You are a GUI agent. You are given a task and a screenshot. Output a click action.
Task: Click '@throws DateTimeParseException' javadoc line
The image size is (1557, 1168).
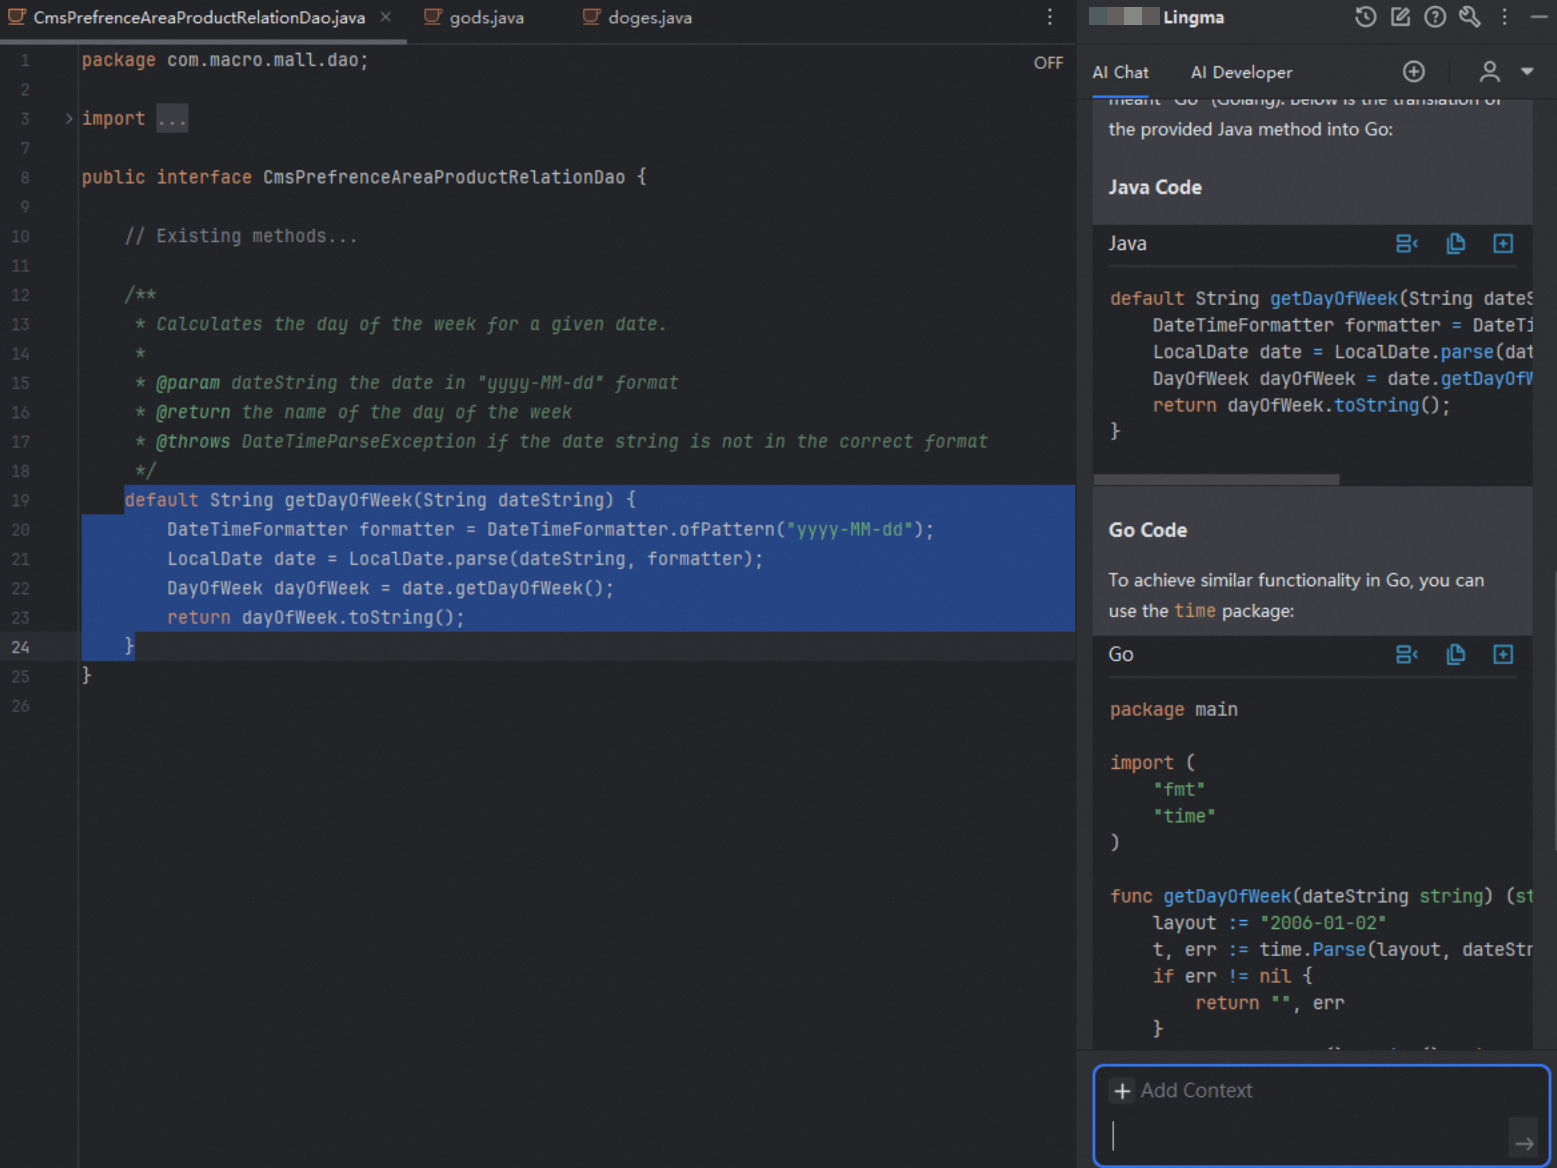coord(562,441)
